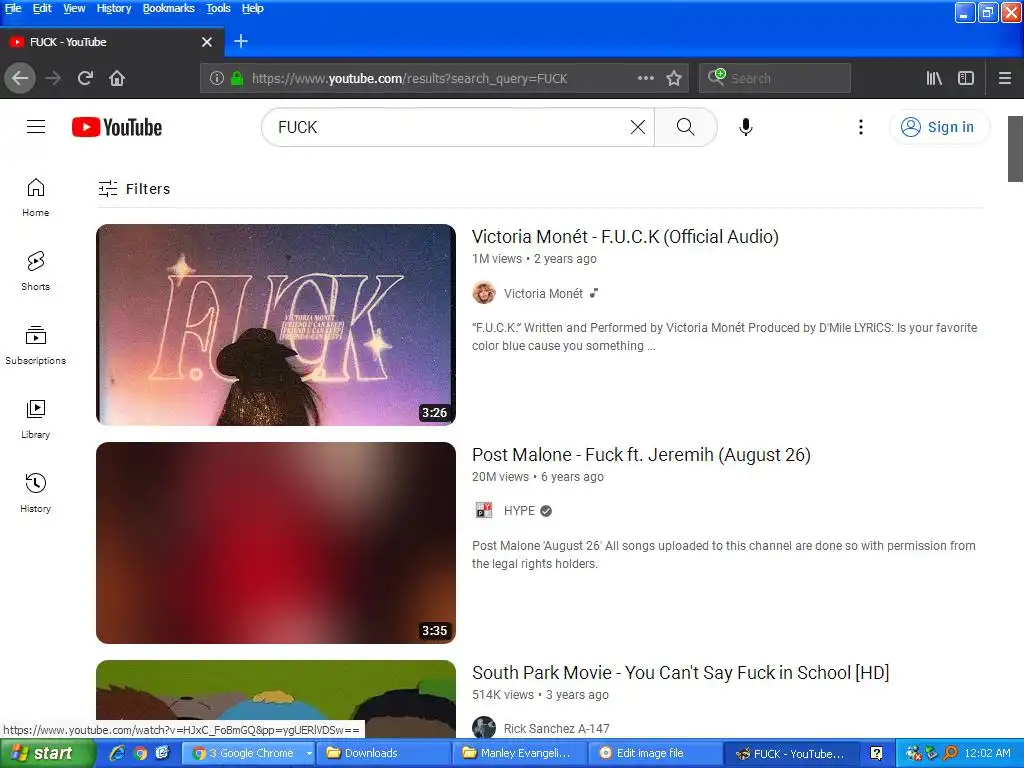Open the Filters options

(135, 189)
